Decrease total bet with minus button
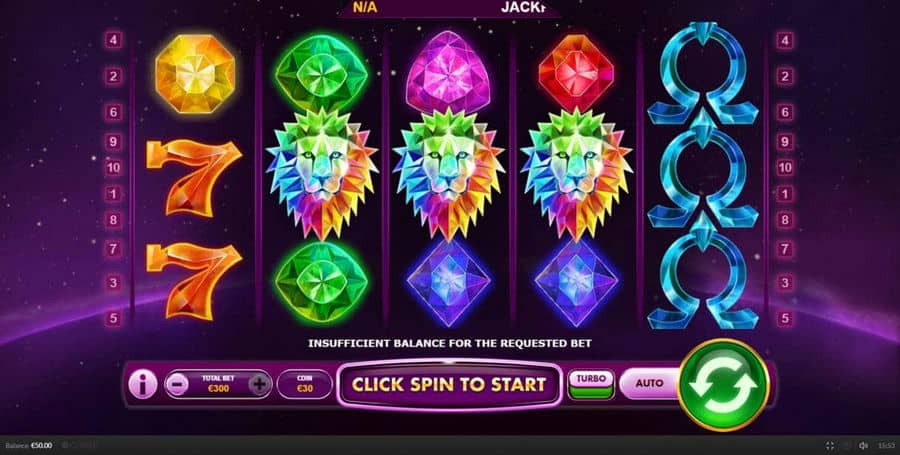 tap(177, 384)
